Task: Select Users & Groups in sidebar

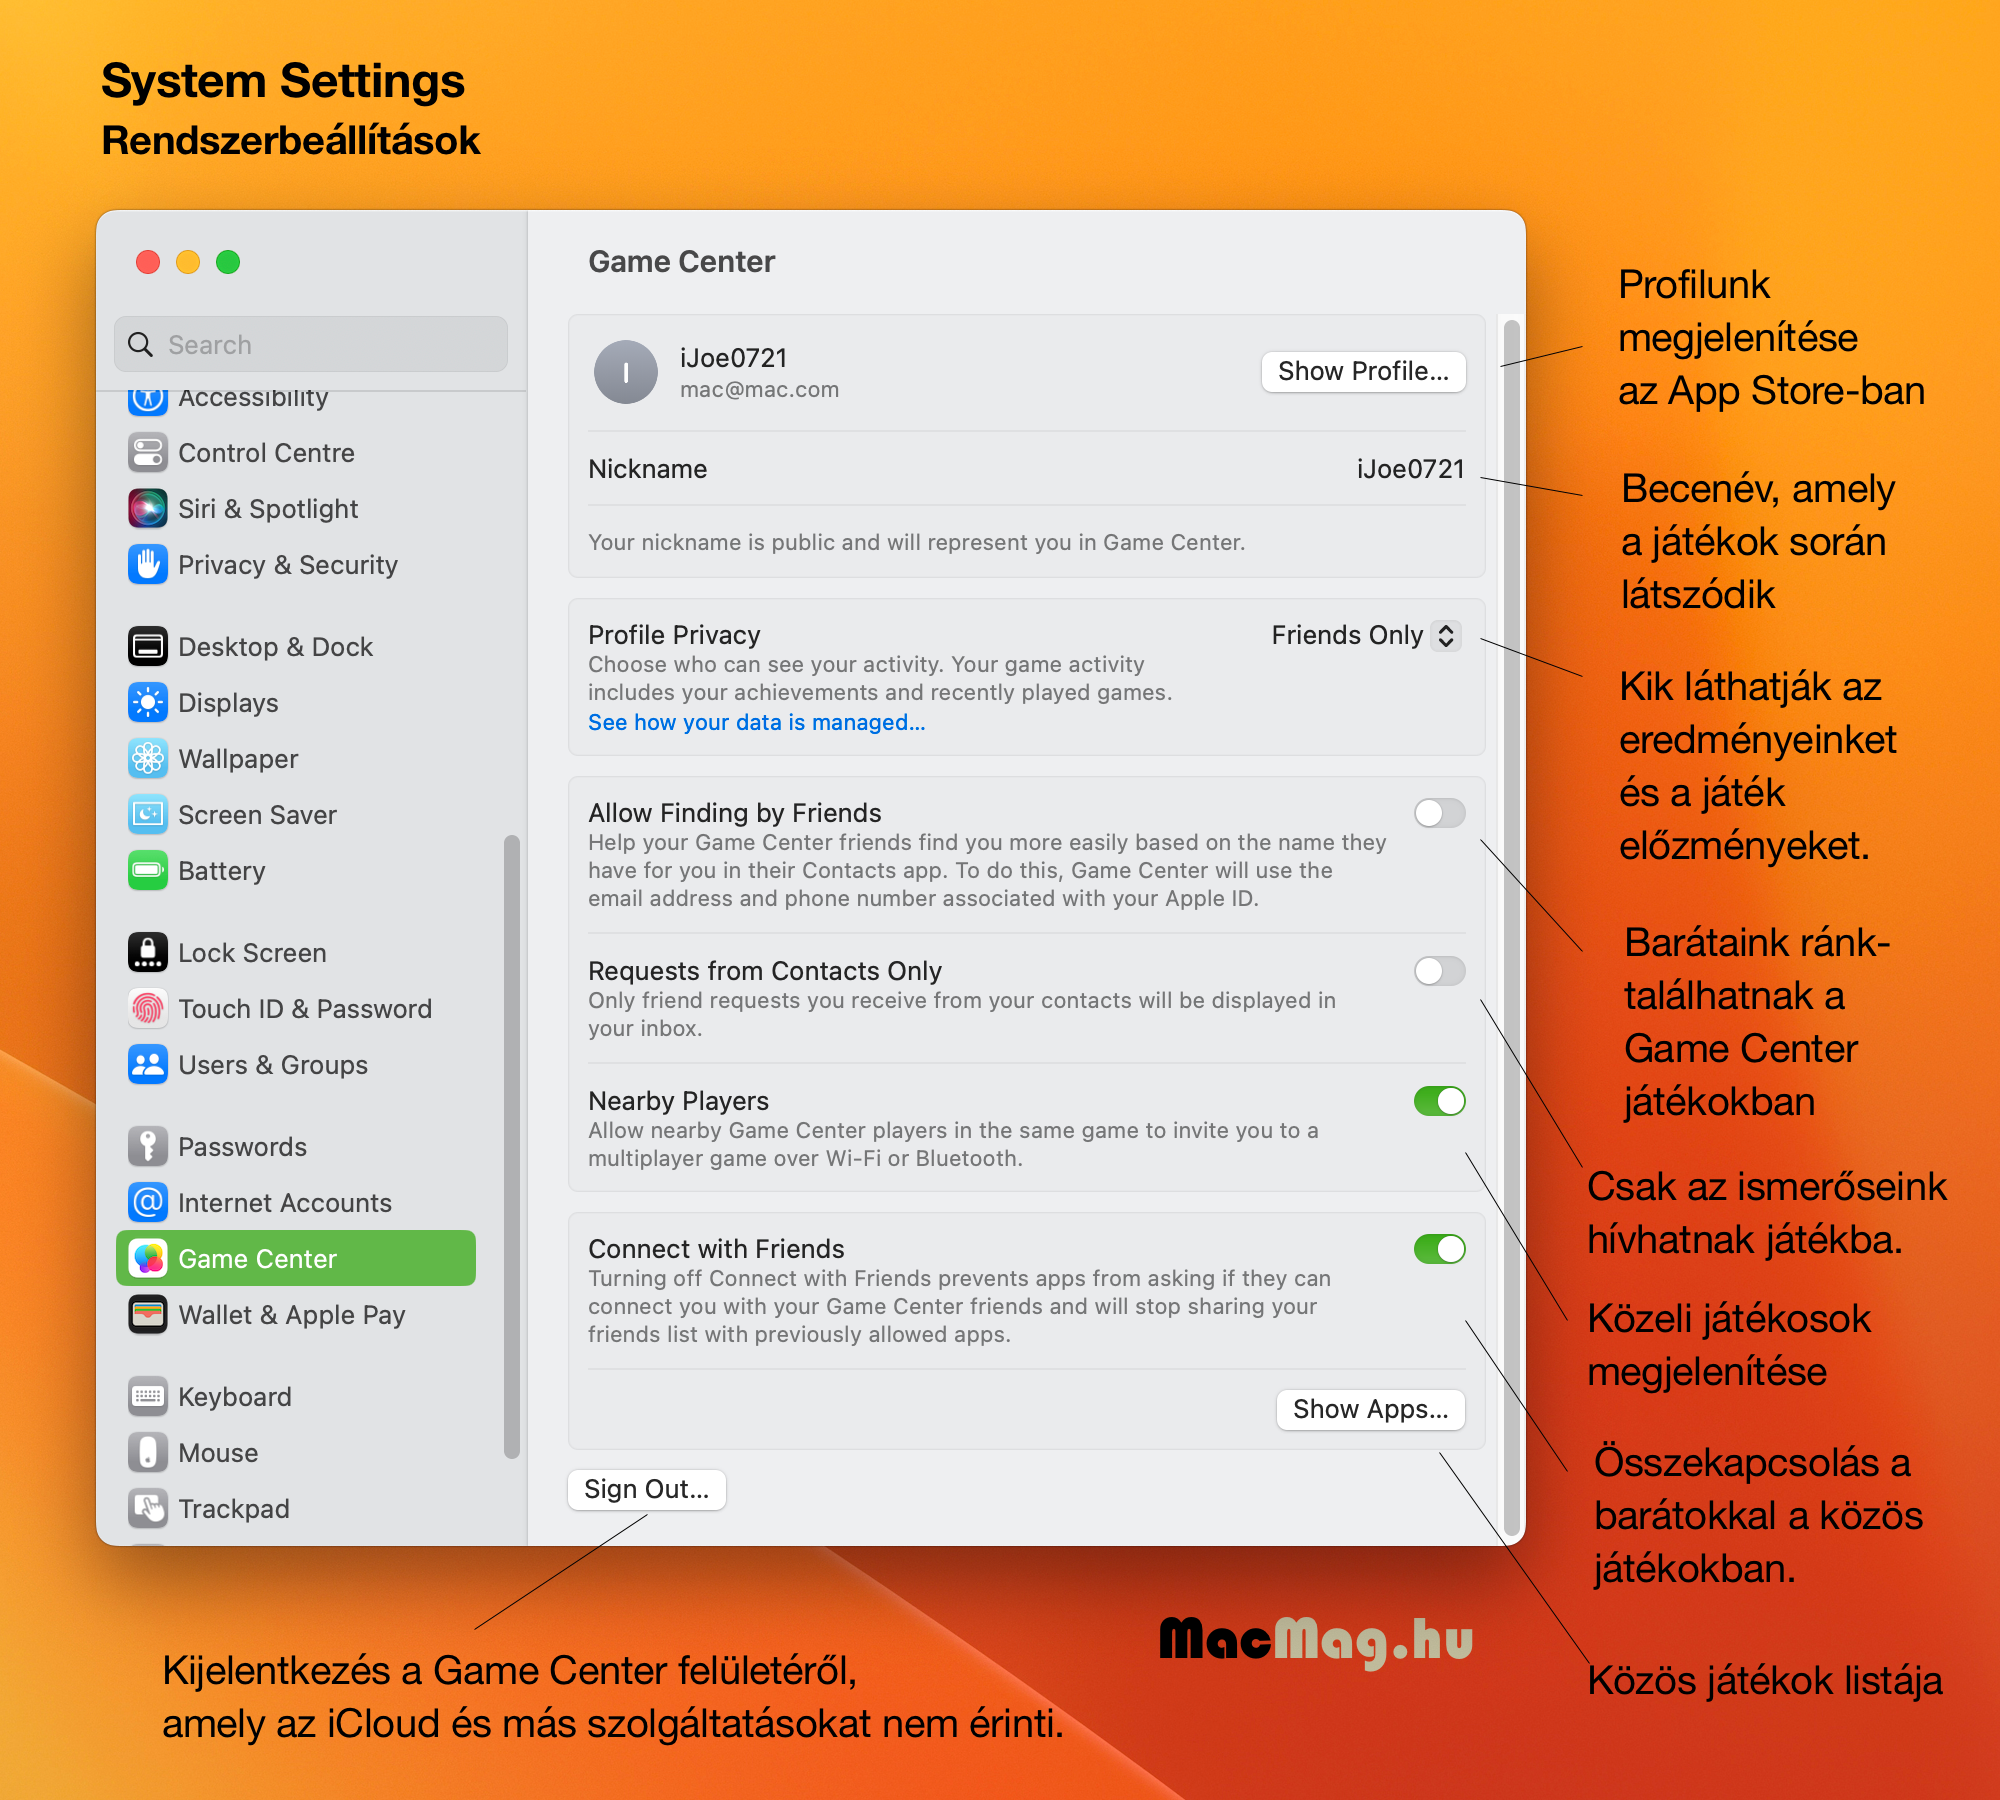Action: tap(296, 1065)
